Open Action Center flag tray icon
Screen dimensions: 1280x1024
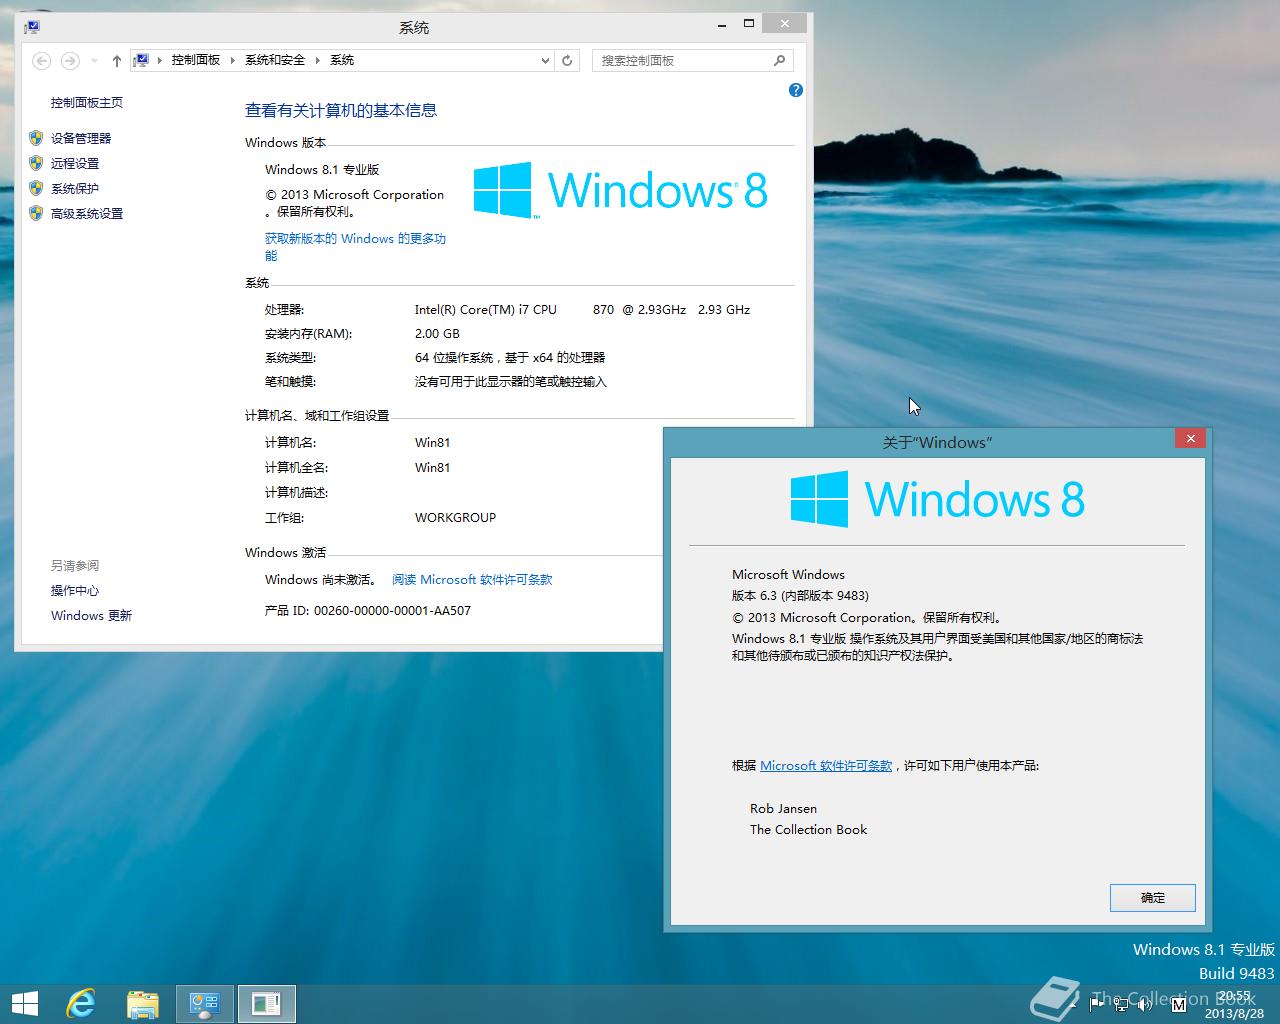(1097, 1003)
